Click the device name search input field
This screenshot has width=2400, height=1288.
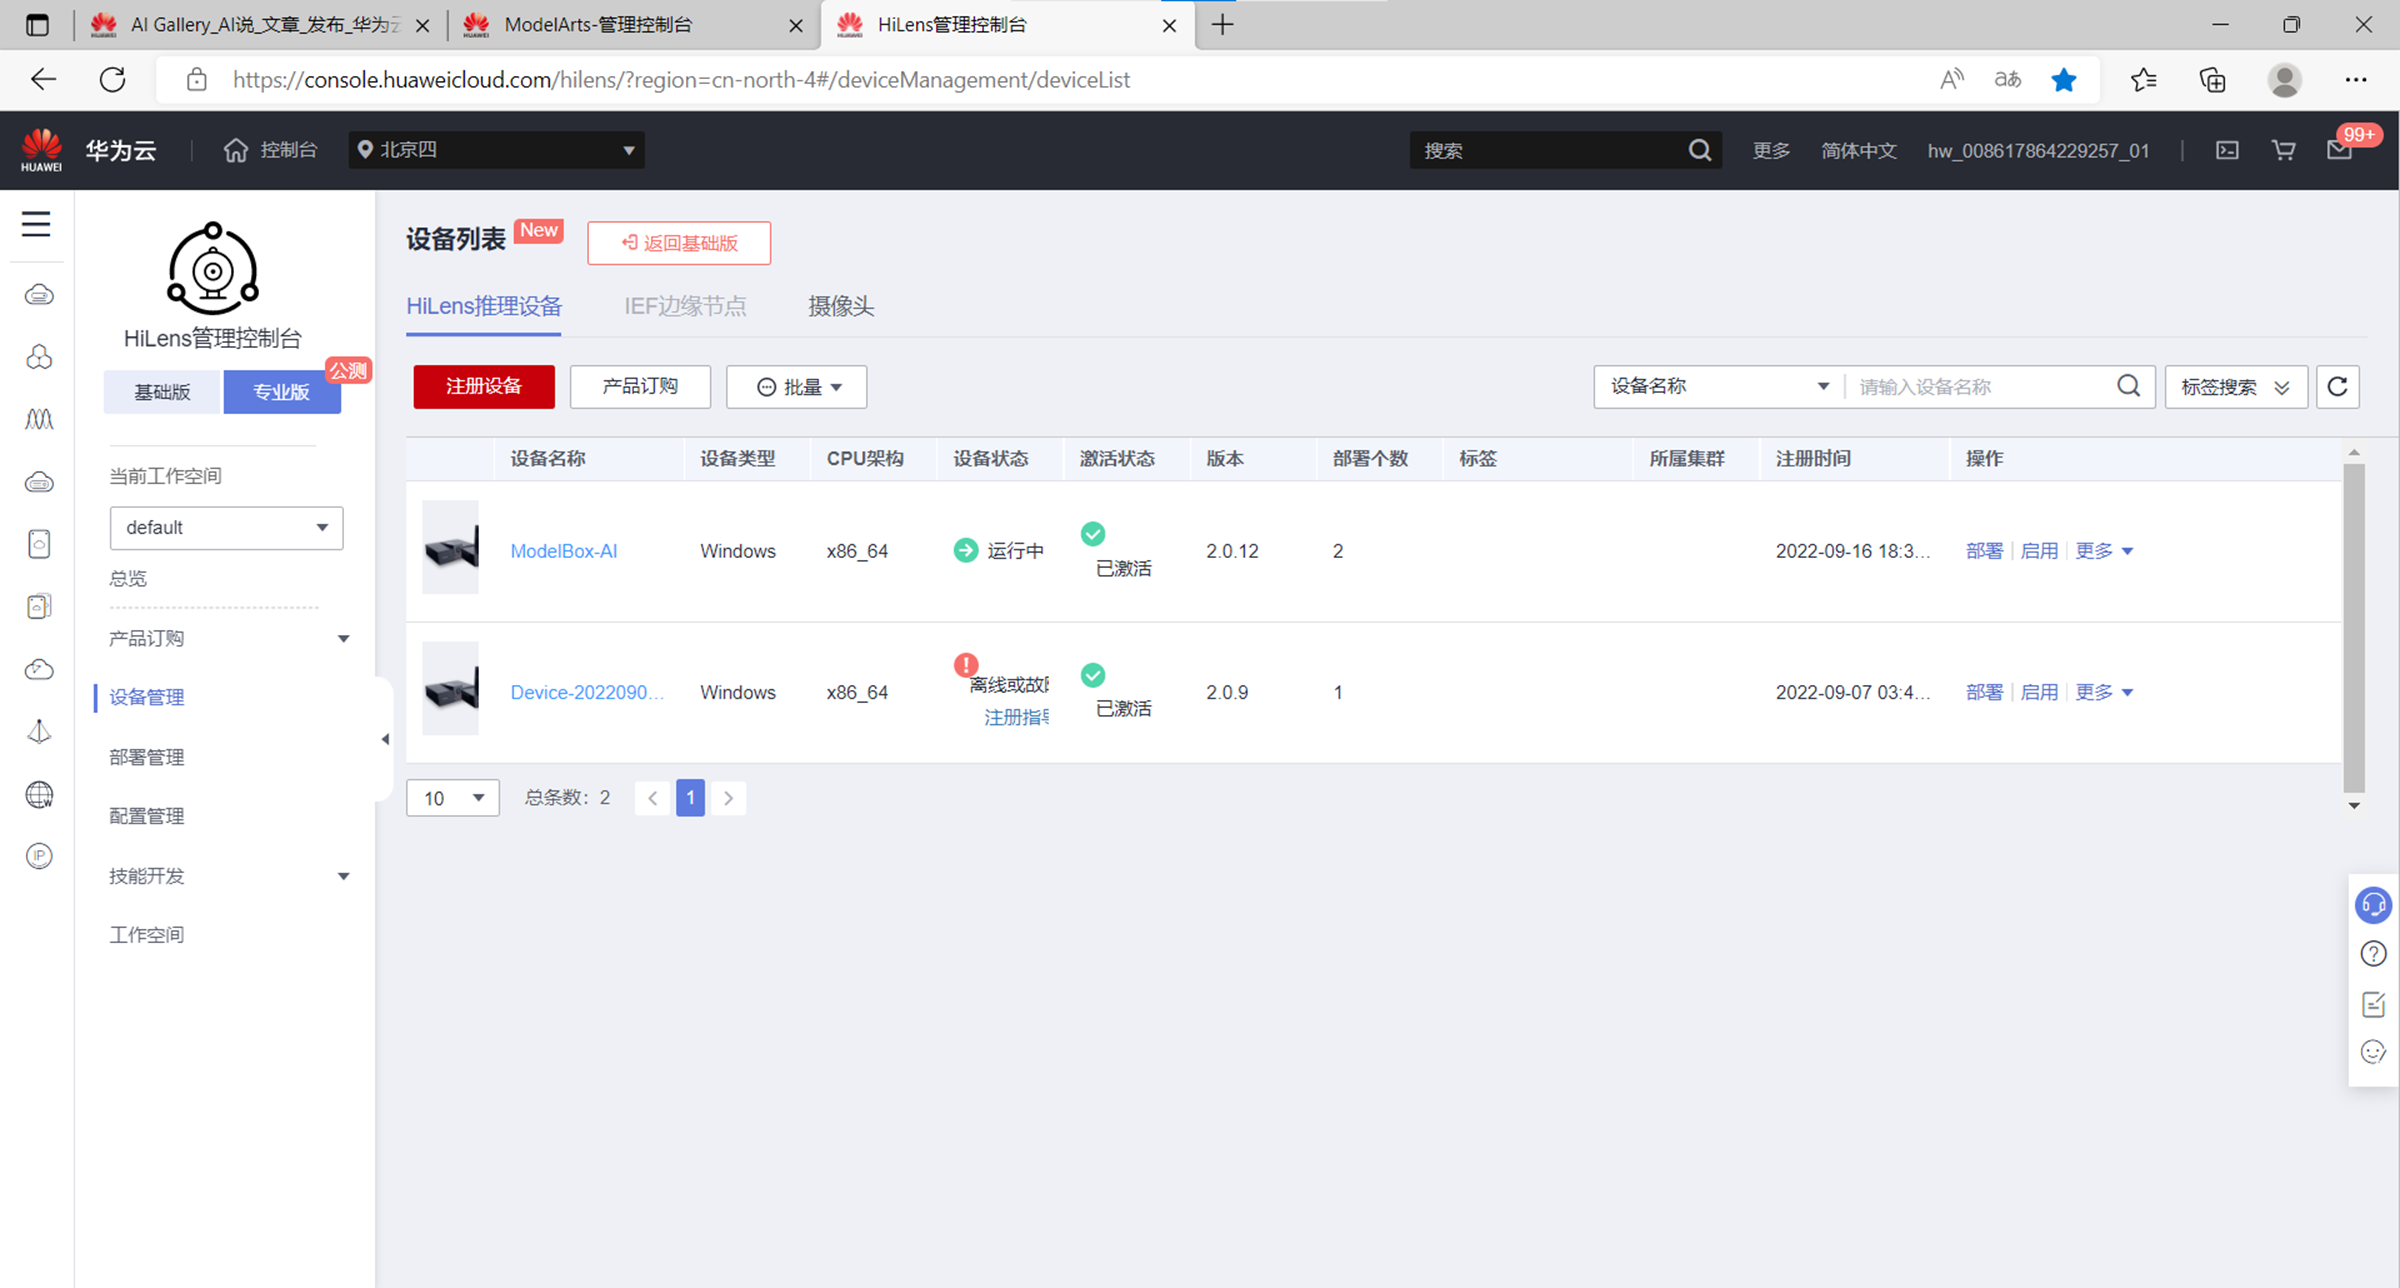click(x=1980, y=387)
